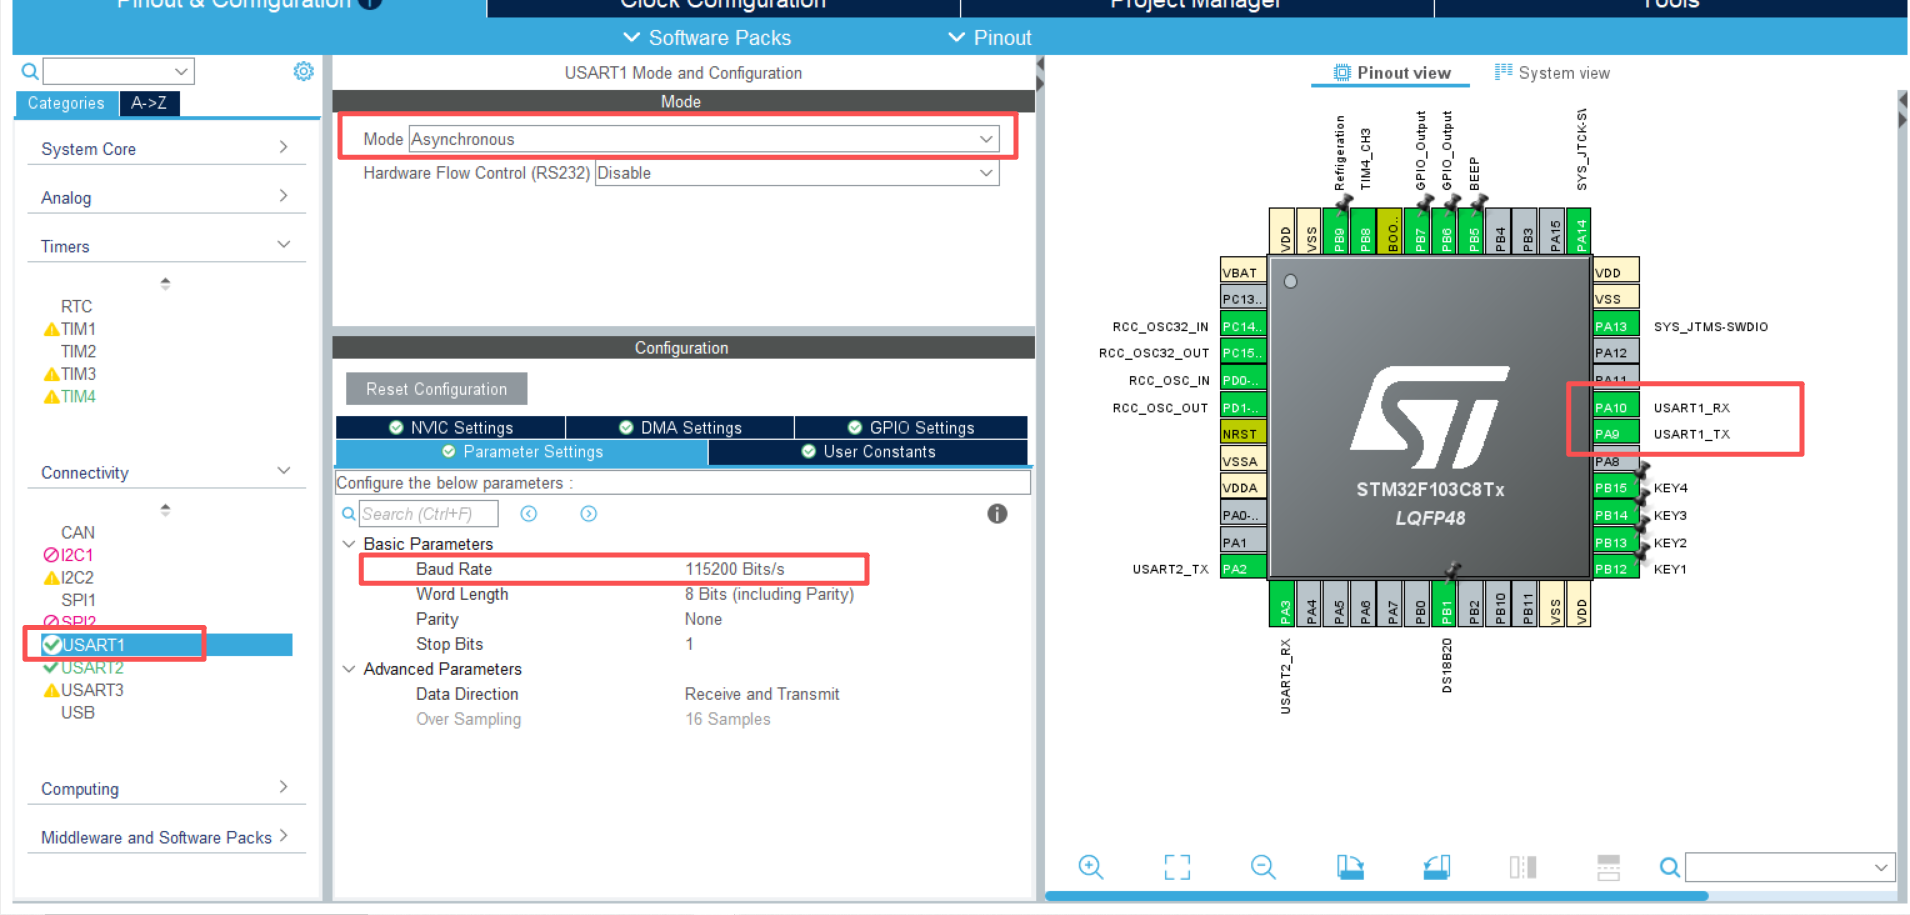Select USART3 in the Connectivity list
This screenshot has height=915, width=1910.
tap(92, 690)
